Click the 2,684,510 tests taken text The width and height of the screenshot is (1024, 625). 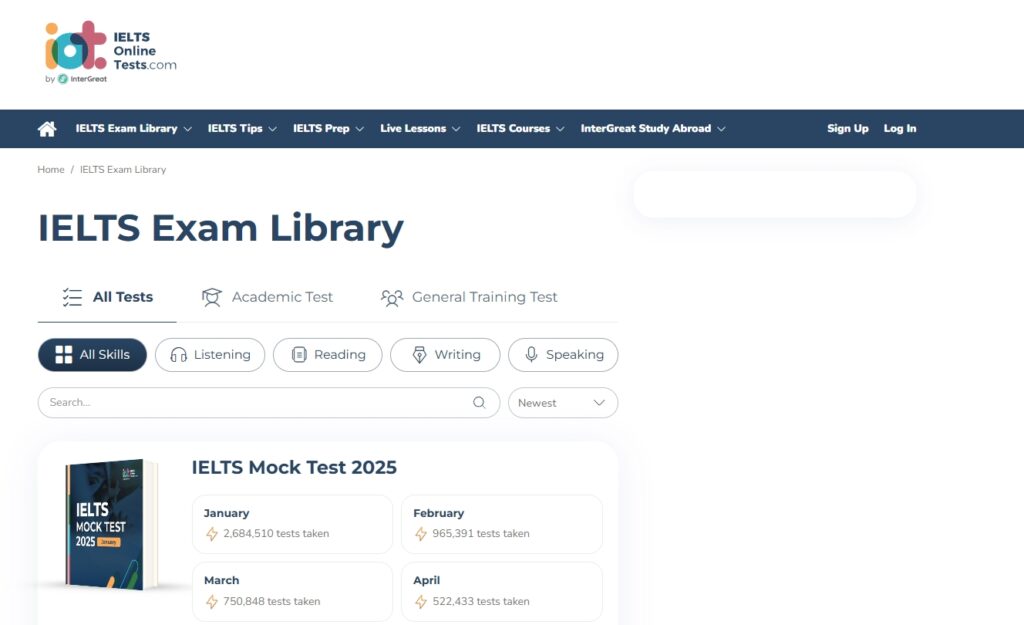276,534
